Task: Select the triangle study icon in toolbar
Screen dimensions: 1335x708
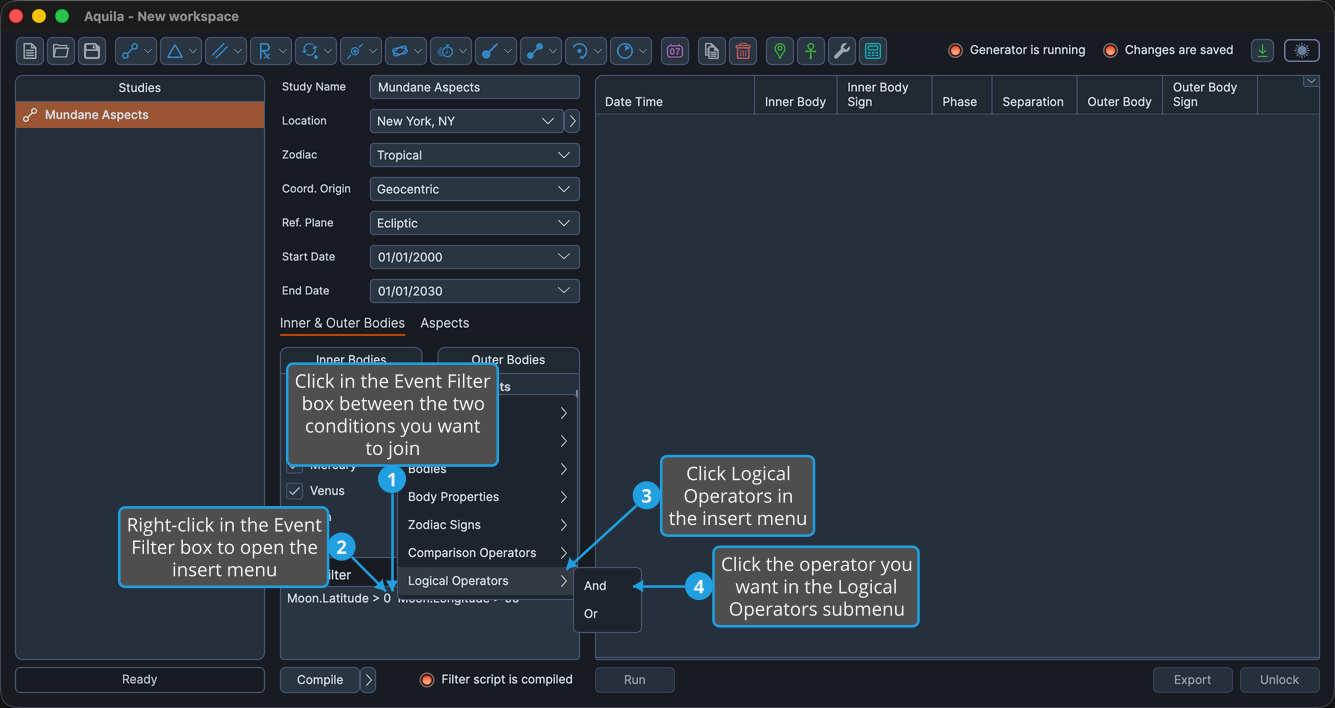Action: (x=174, y=51)
